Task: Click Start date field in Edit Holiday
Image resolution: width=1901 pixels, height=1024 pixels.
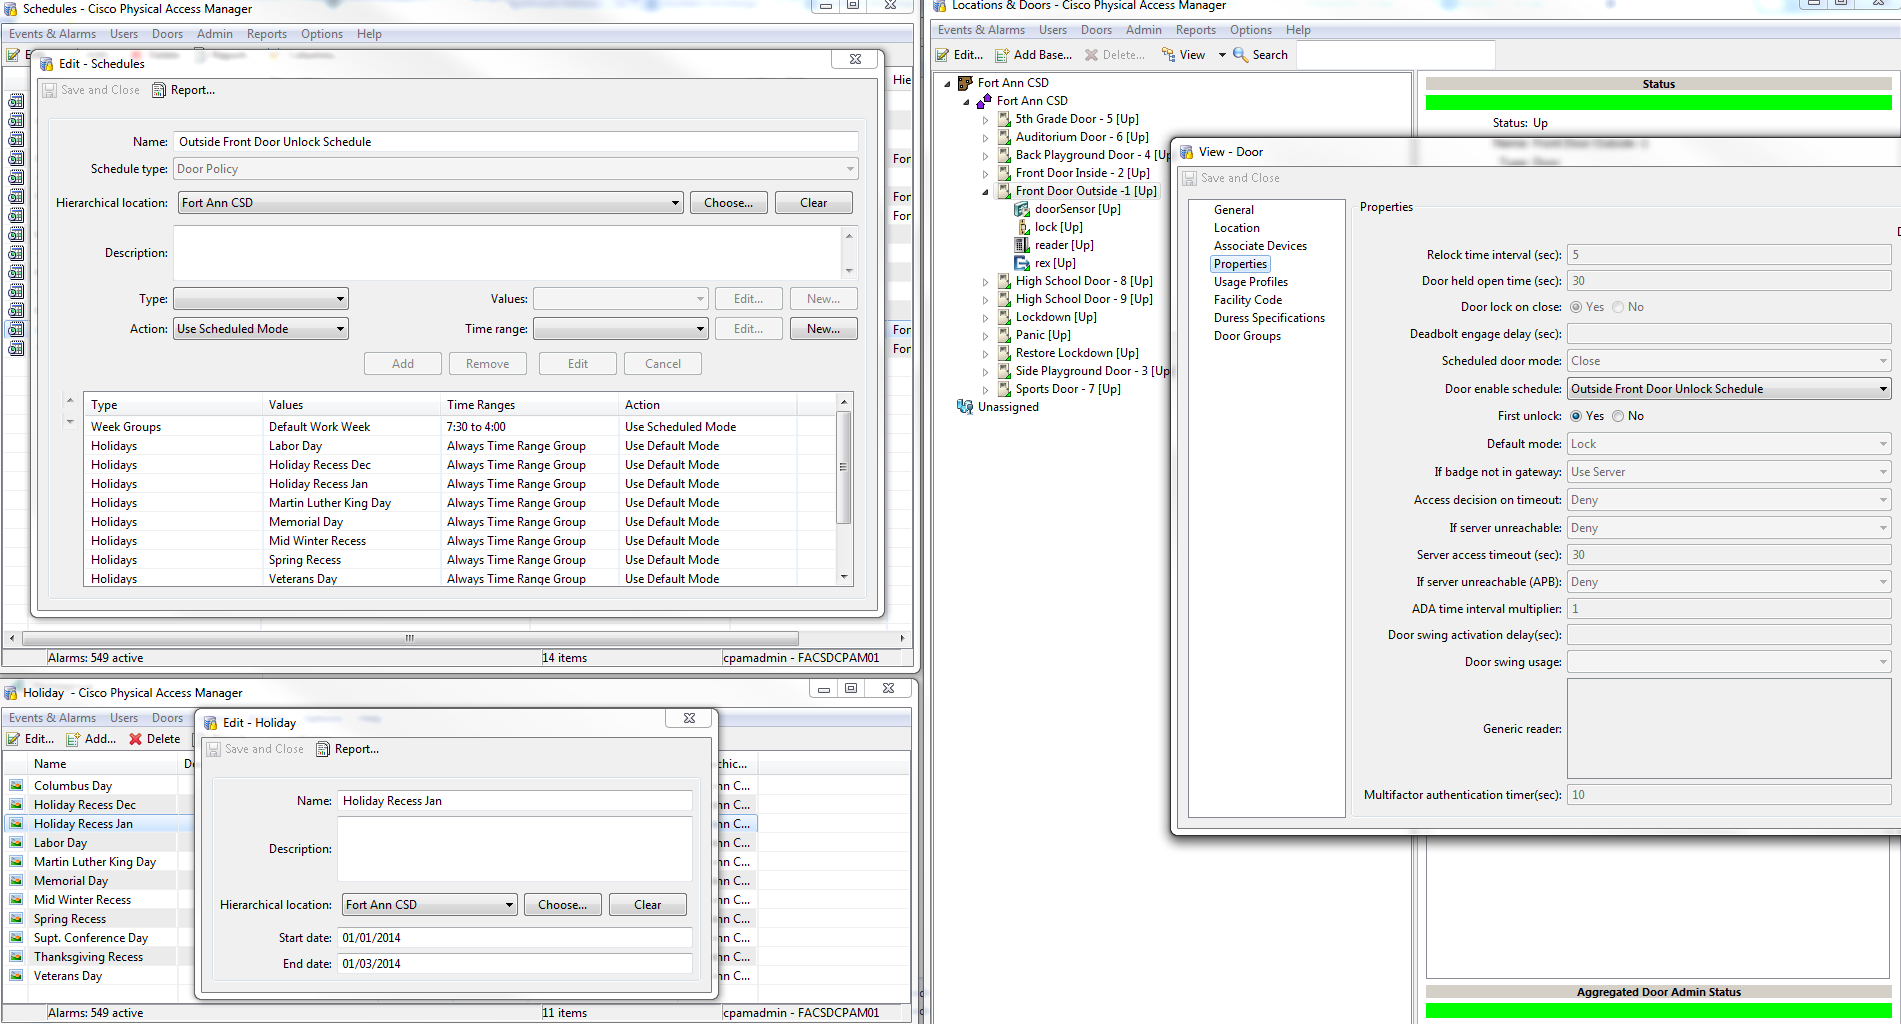Action: tap(515, 938)
